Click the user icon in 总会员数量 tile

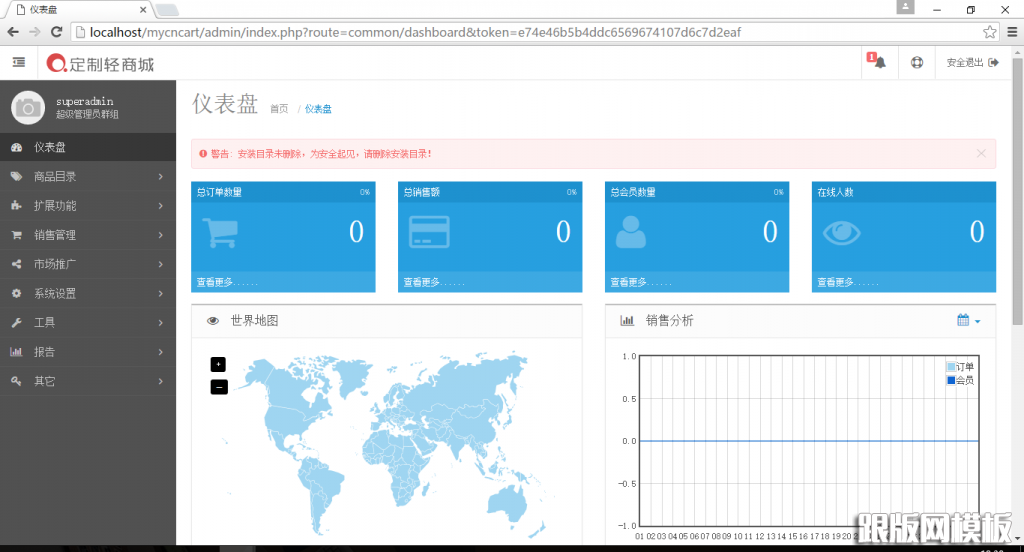pos(631,232)
